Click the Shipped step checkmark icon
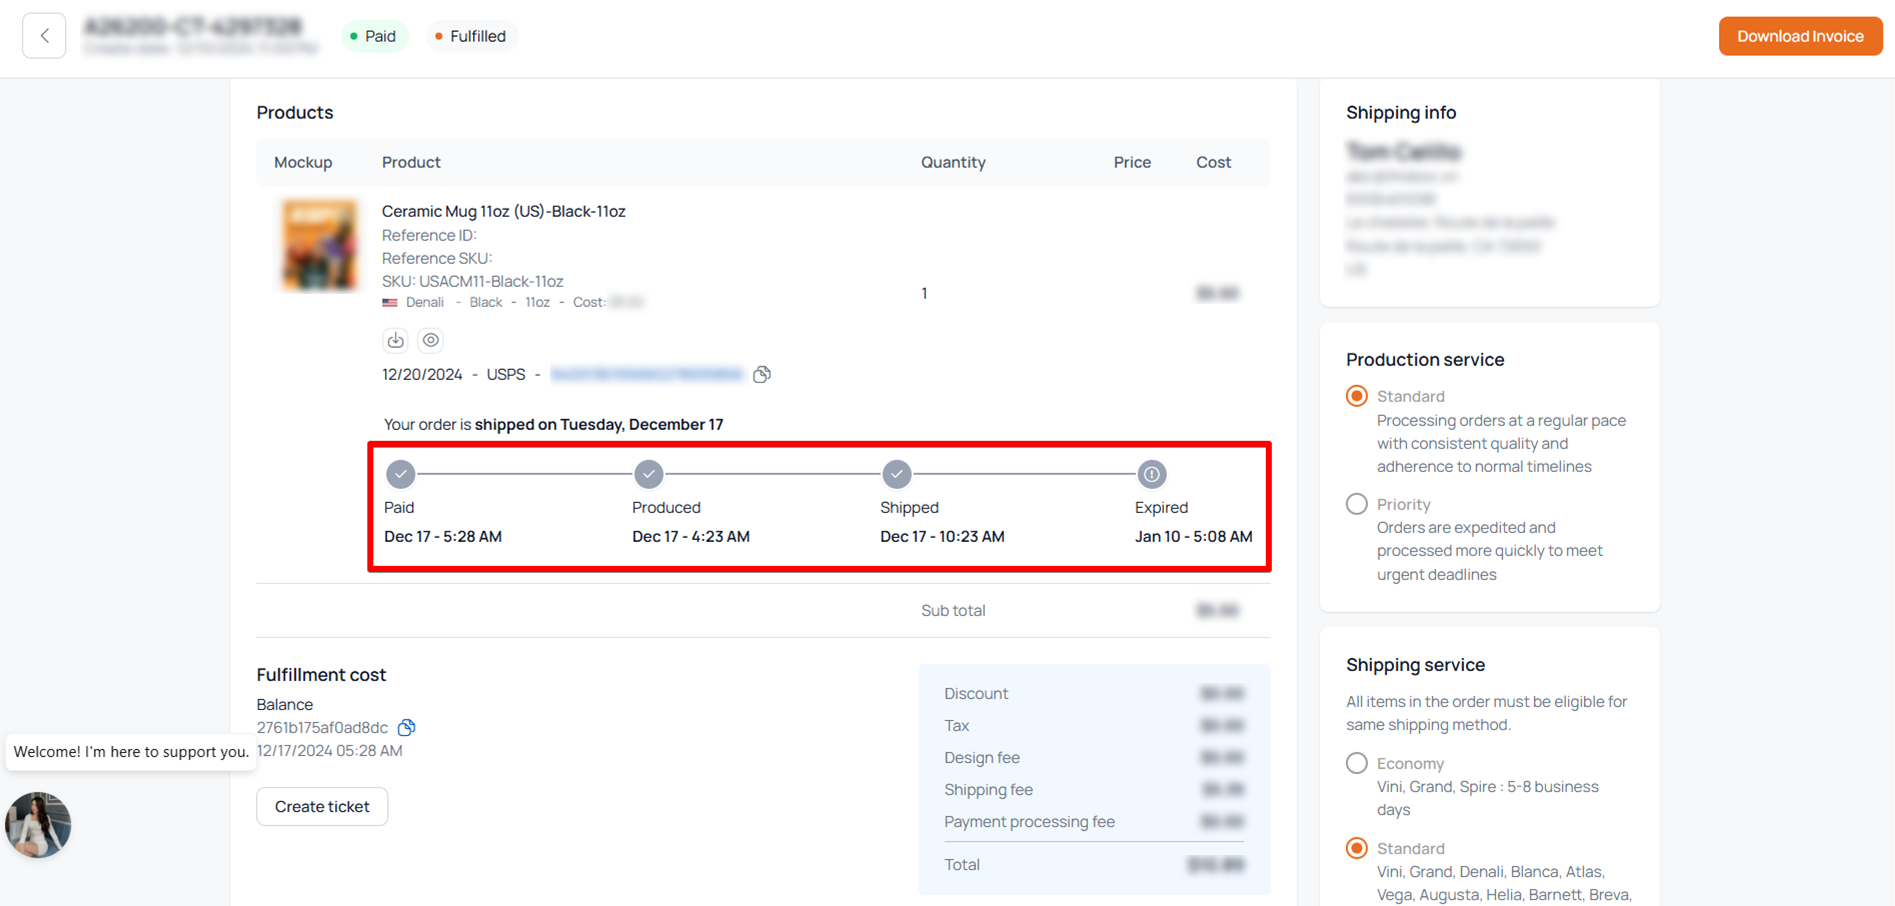Image resolution: width=1895 pixels, height=906 pixels. click(x=897, y=474)
